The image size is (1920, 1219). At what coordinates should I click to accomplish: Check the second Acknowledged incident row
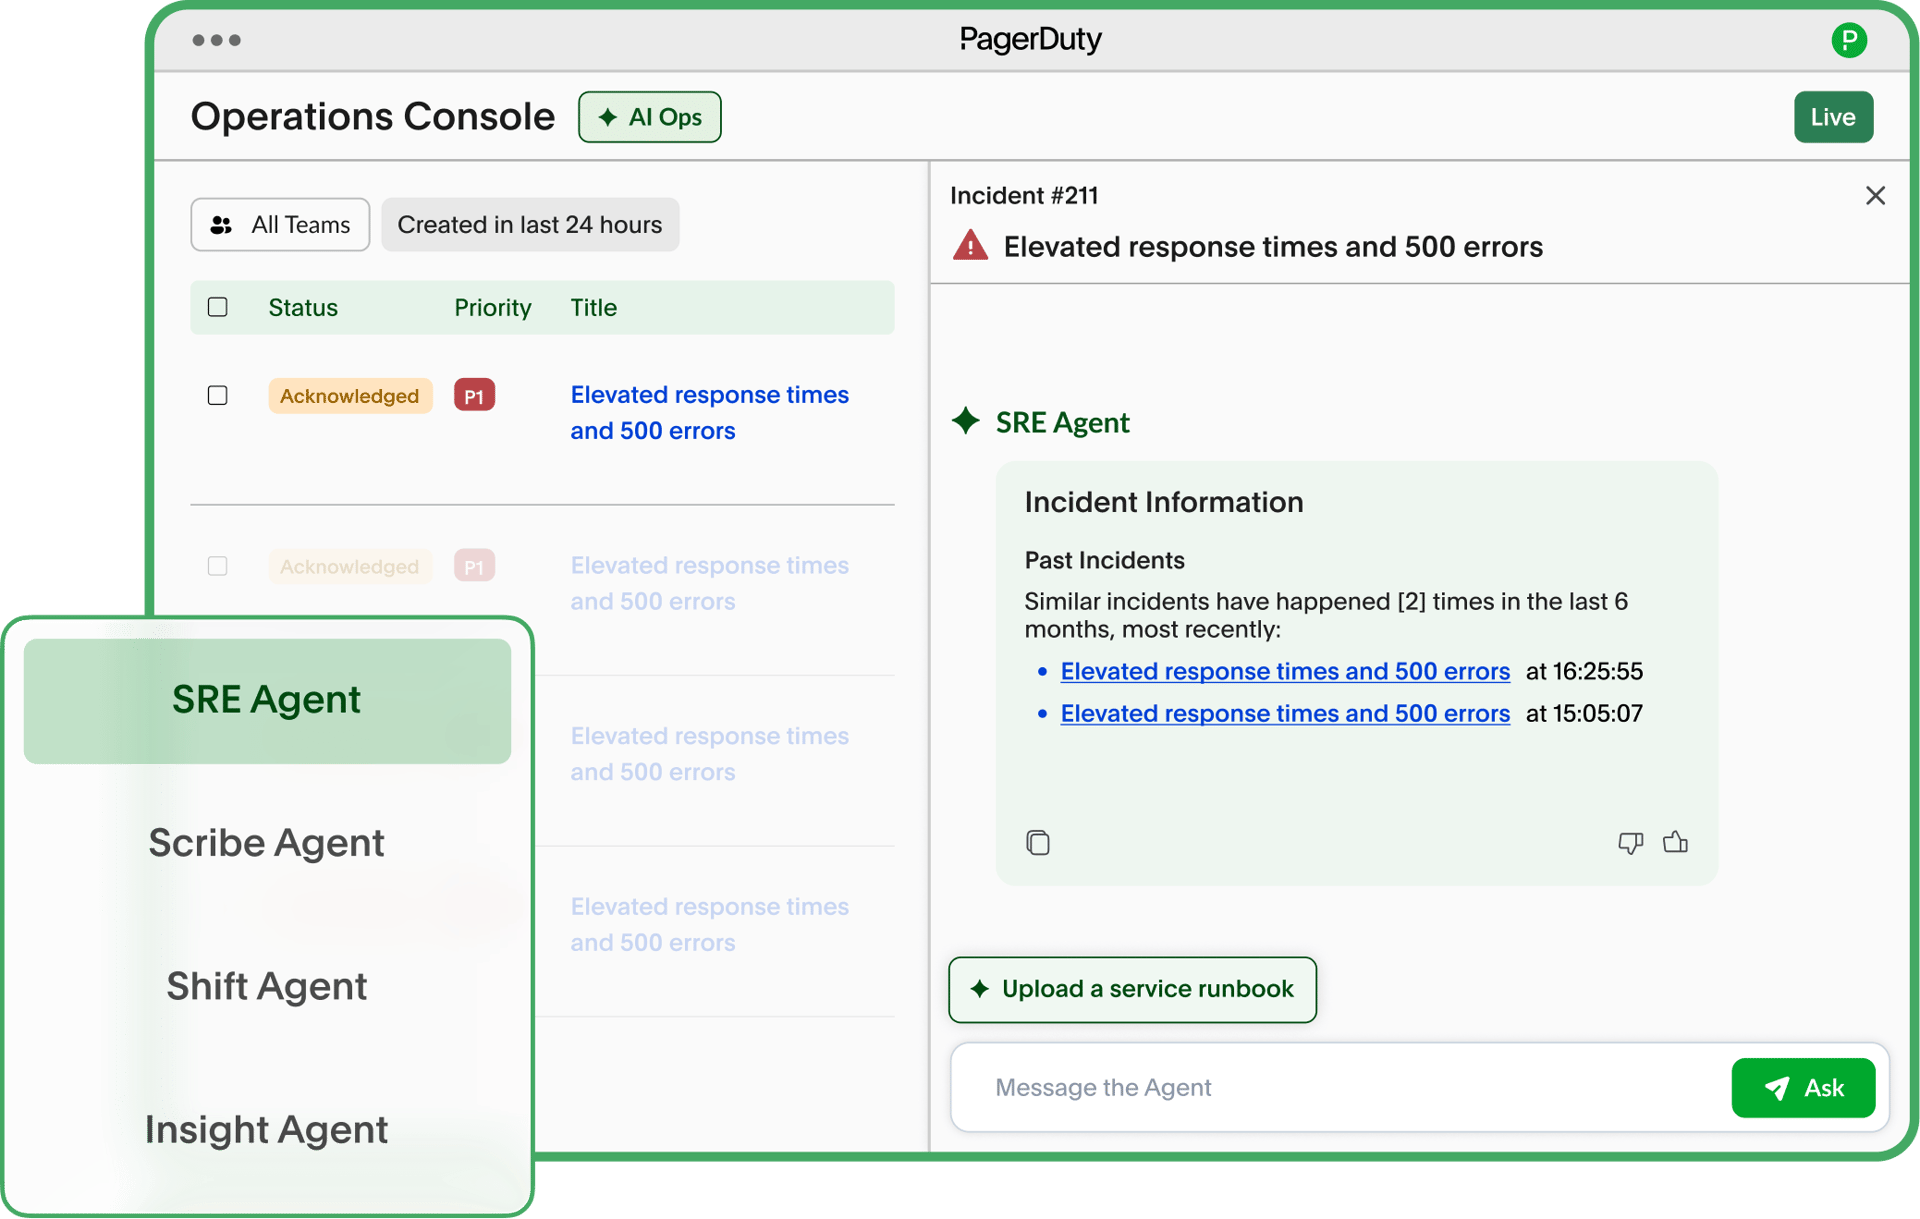coord(217,566)
